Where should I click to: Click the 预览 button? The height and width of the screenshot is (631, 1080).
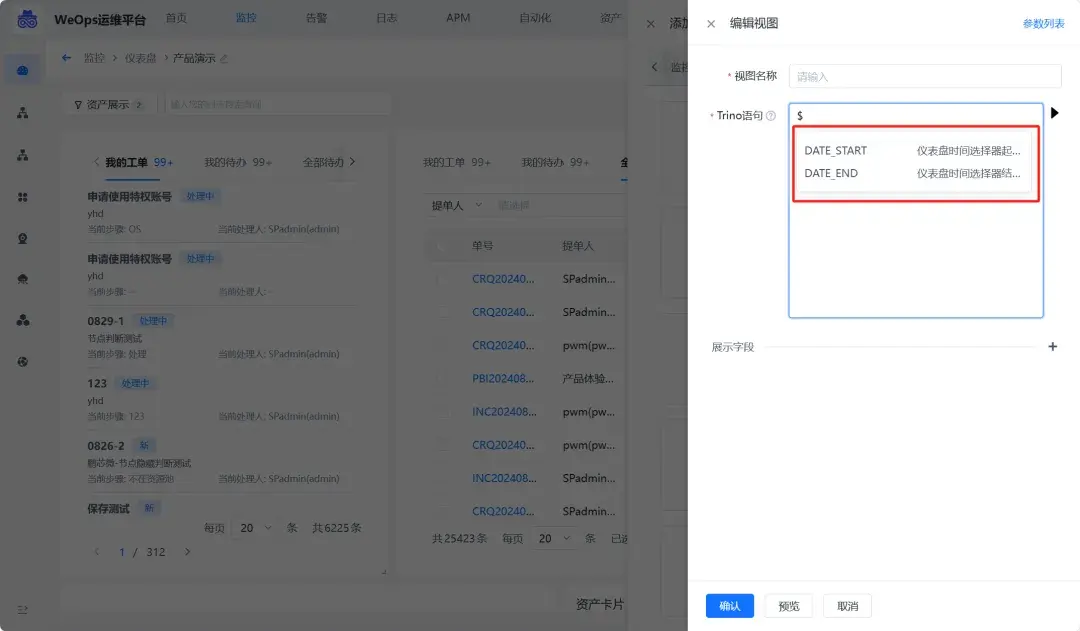tap(789, 606)
